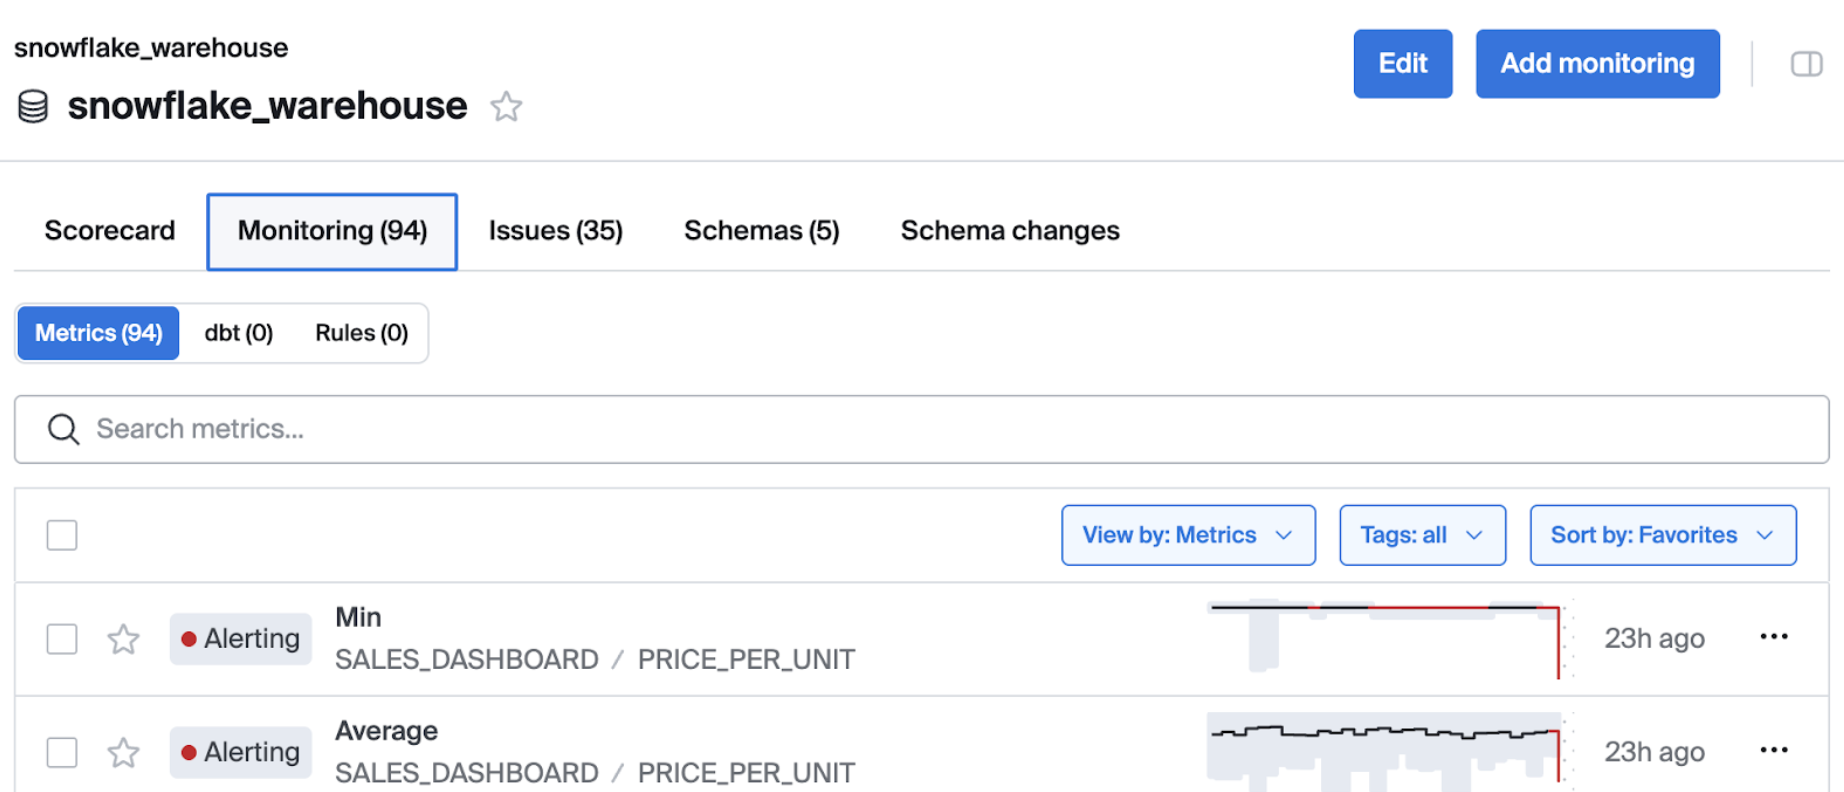1844x792 pixels.
Task: Click the Edit button
Action: [x=1402, y=64]
